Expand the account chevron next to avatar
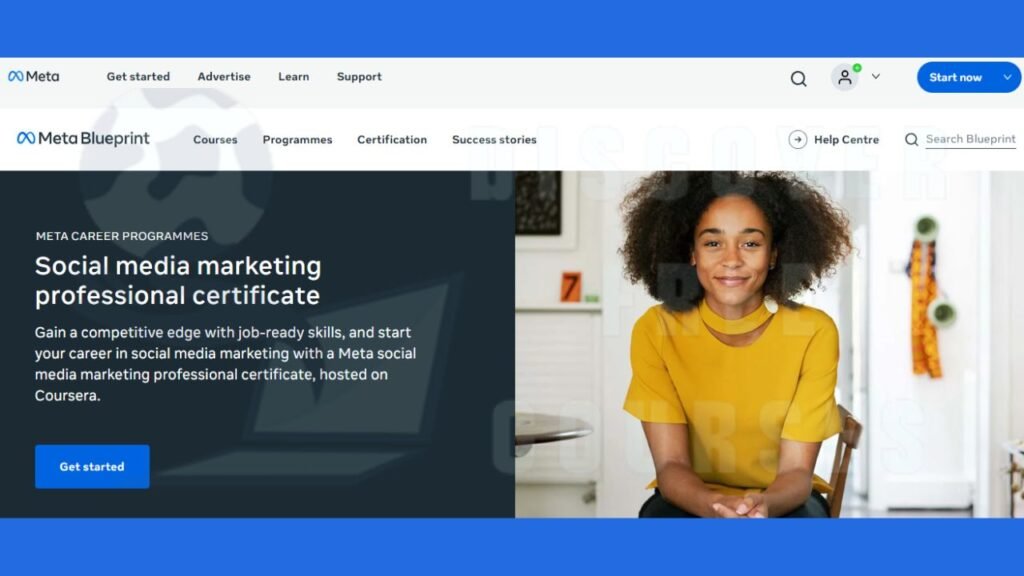1024x576 pixels. pyautogui.click(x=876, y=76)
